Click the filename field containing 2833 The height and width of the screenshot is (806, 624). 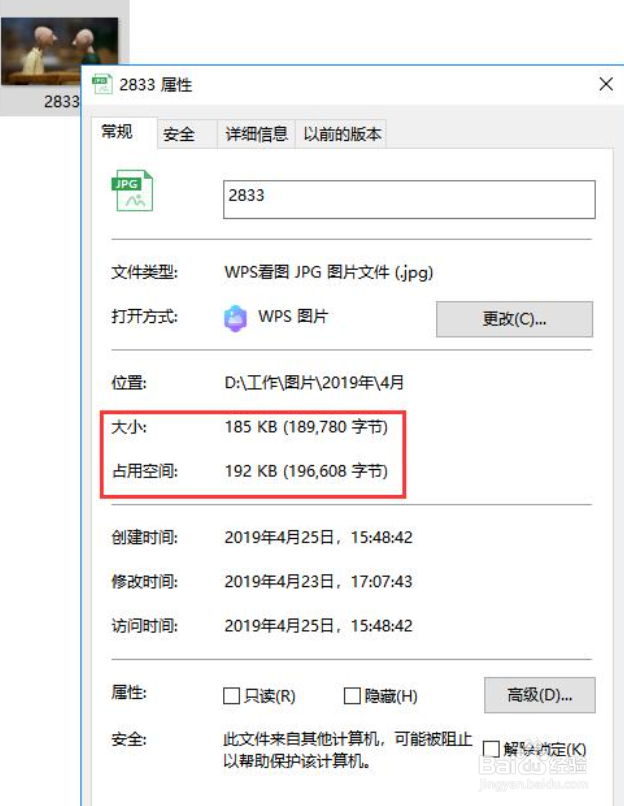pyautogui.click(x=409, y=199)
